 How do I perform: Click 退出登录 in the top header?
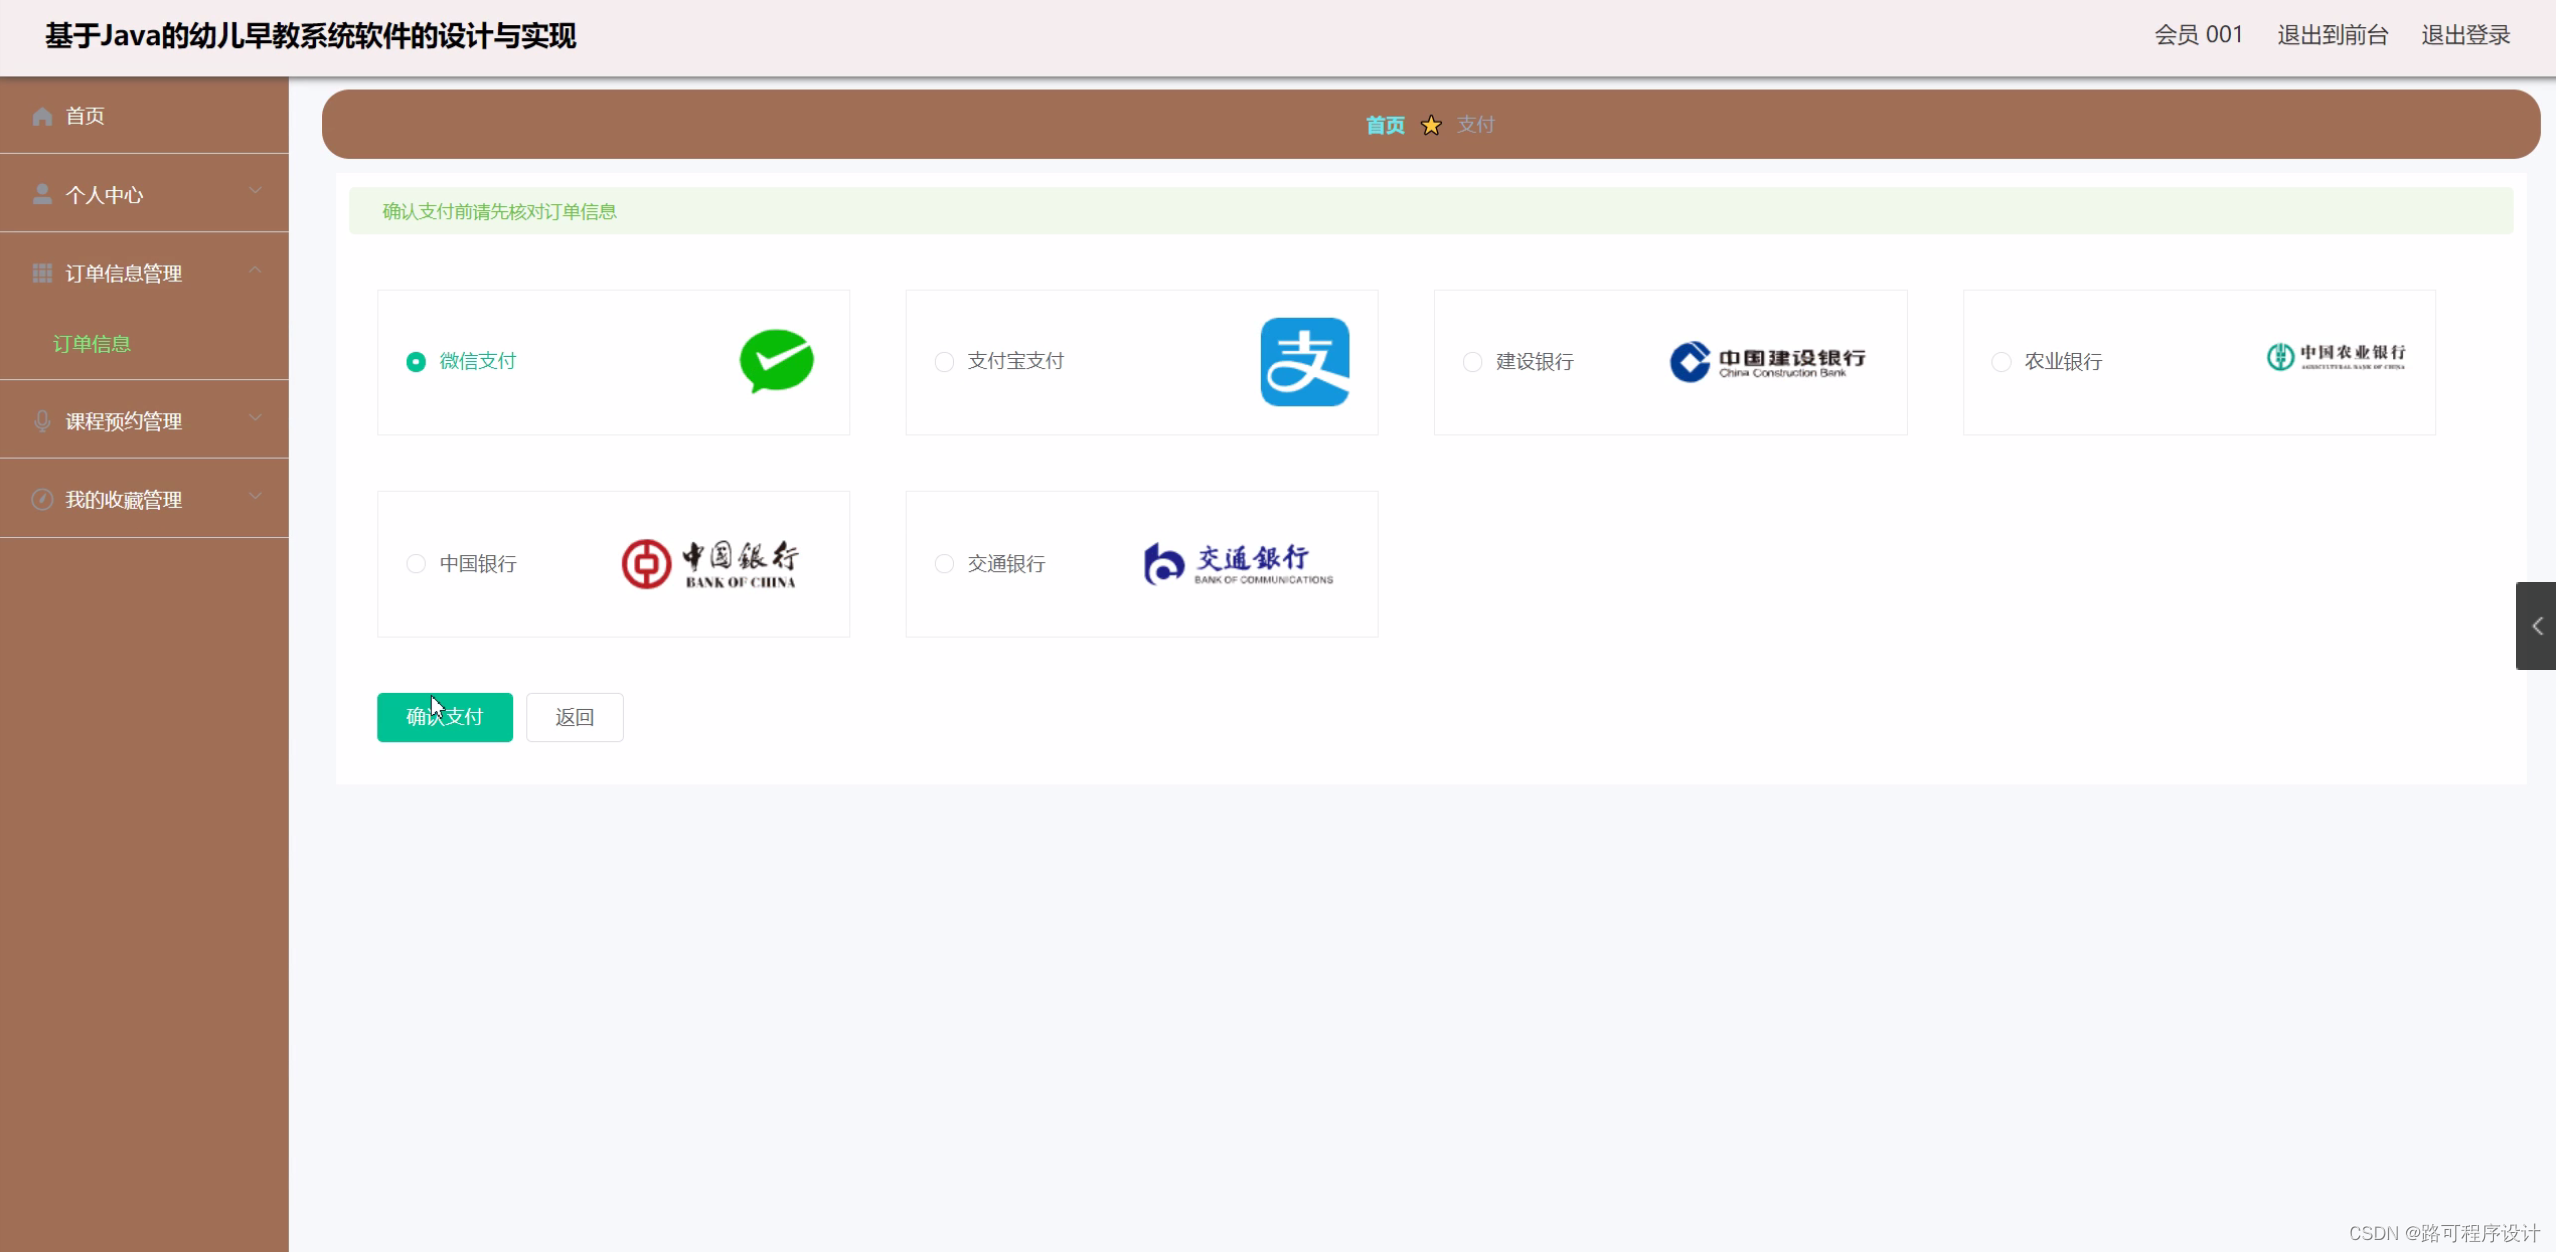2465,35
